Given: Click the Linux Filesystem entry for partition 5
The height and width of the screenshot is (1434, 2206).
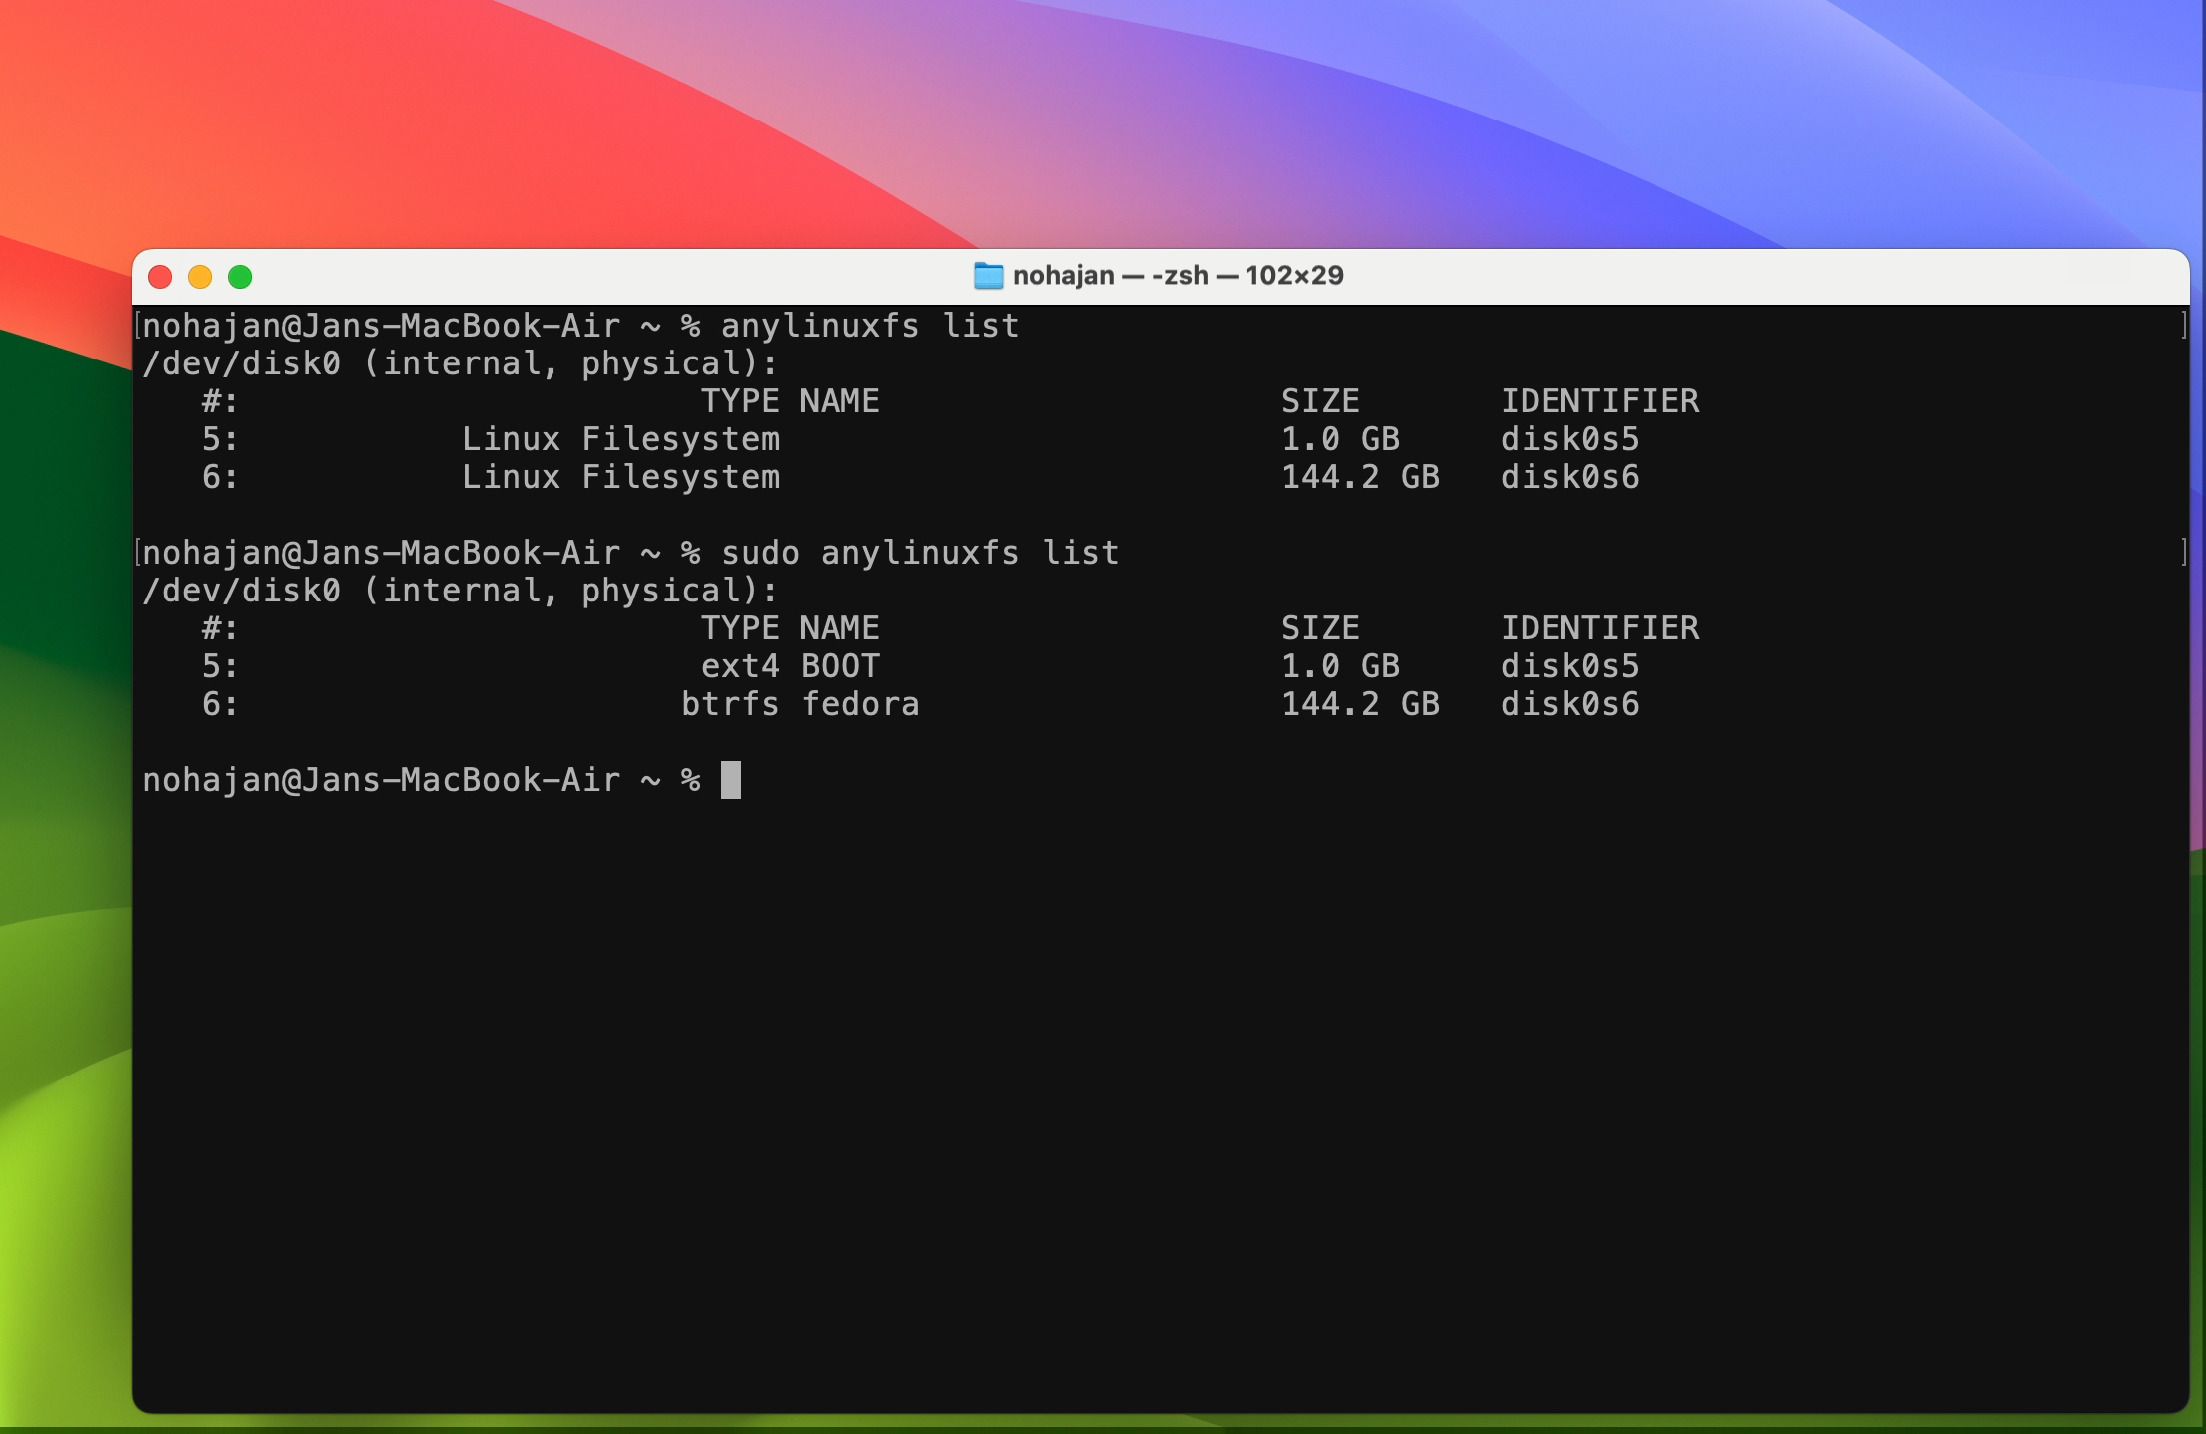Looking at the screenshot, I should (x=621, y=439).
